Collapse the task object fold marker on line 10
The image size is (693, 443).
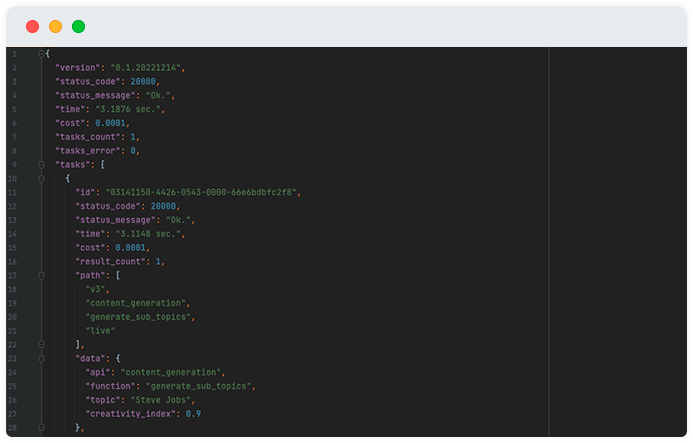tap(41, 179)
